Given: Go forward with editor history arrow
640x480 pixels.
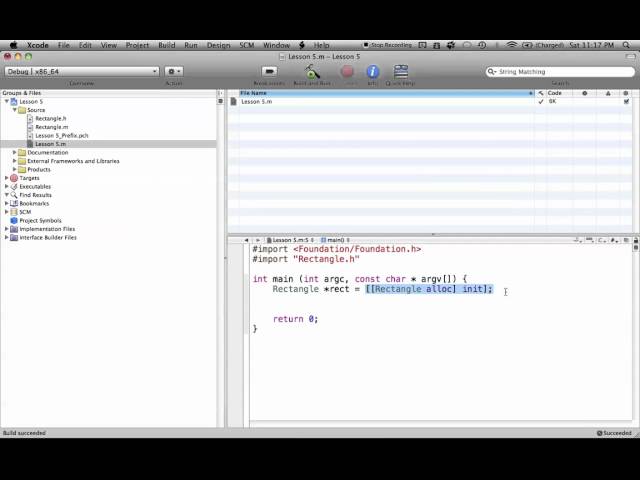Looking at the screenshot, I should [258, 240].
